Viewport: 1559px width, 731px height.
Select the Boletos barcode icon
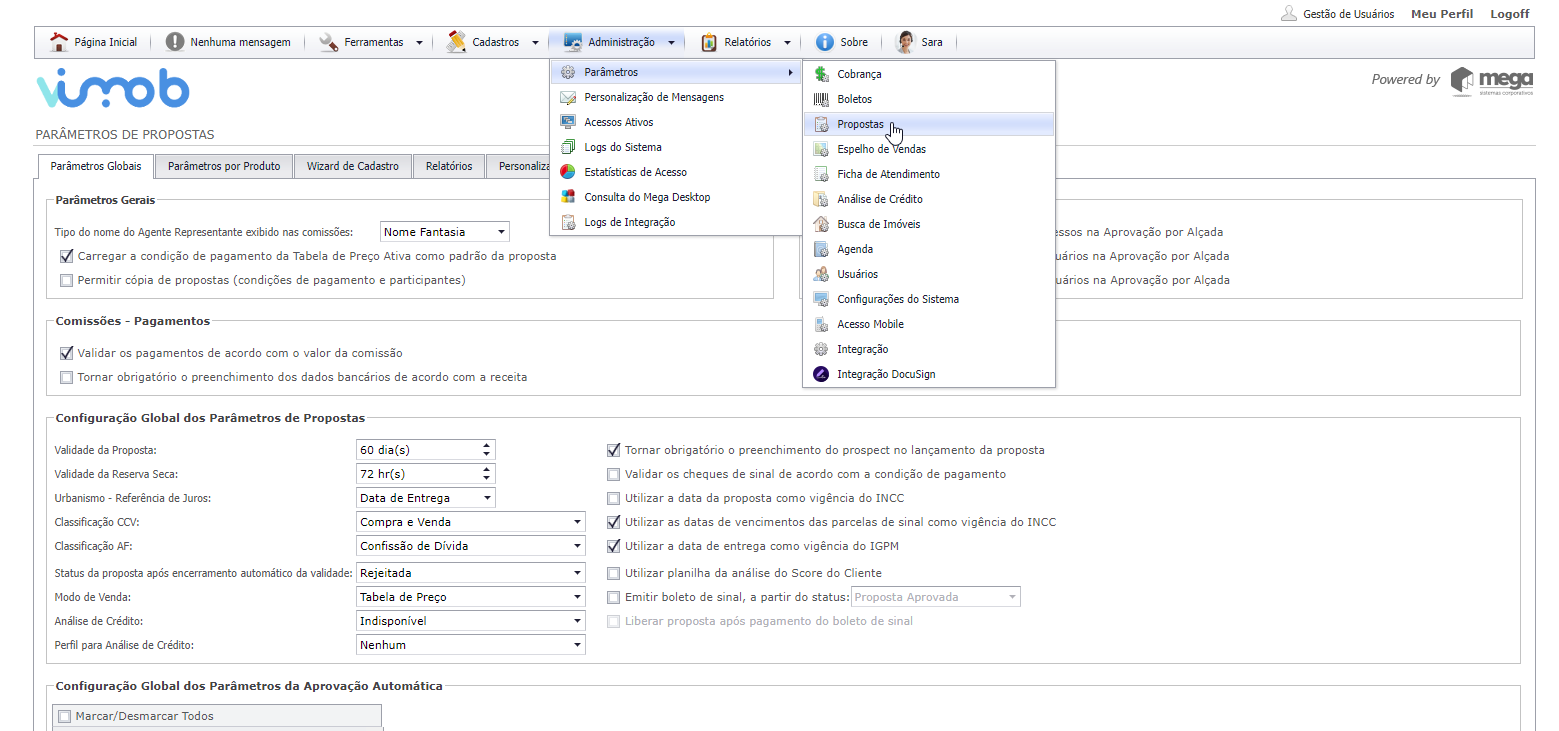click(x=821, y=99)
